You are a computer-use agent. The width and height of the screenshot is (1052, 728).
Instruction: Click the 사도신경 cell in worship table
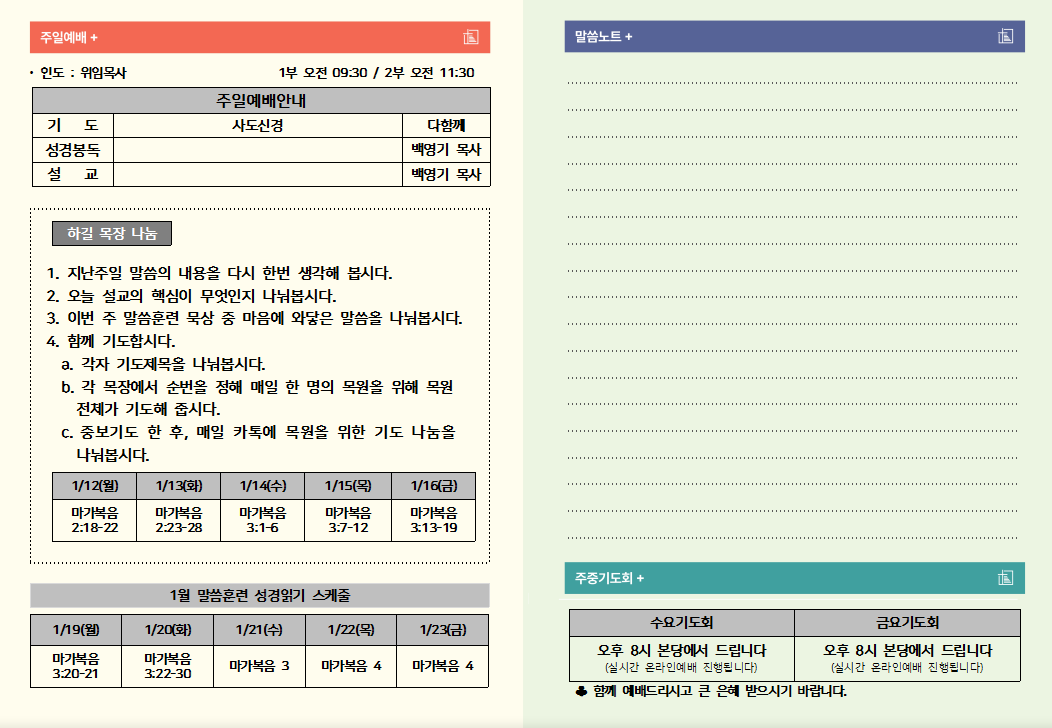coord(257,125)
